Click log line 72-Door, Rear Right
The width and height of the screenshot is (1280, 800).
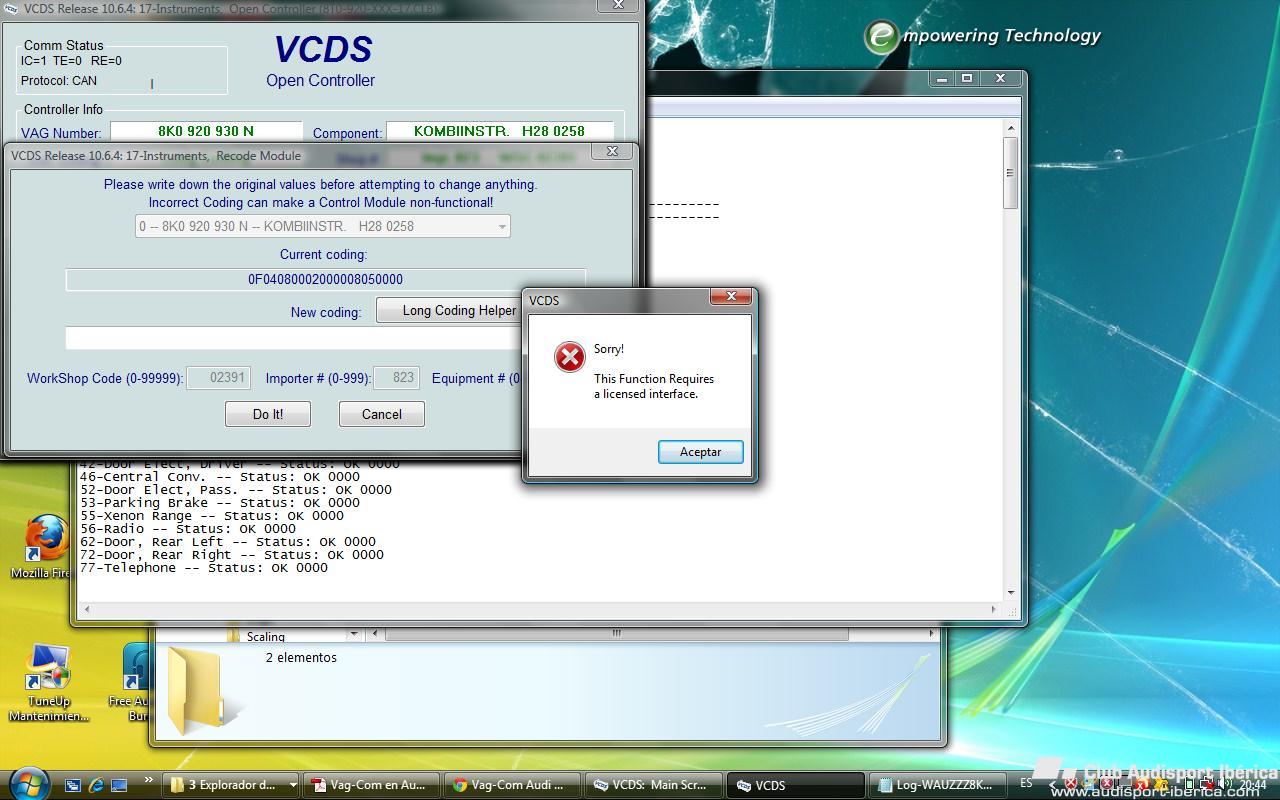click(232, 555)
